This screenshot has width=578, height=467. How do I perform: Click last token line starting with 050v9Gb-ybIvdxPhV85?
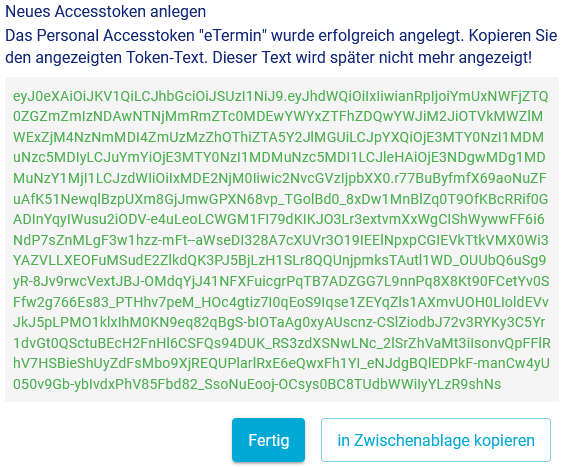click(257, 384)
